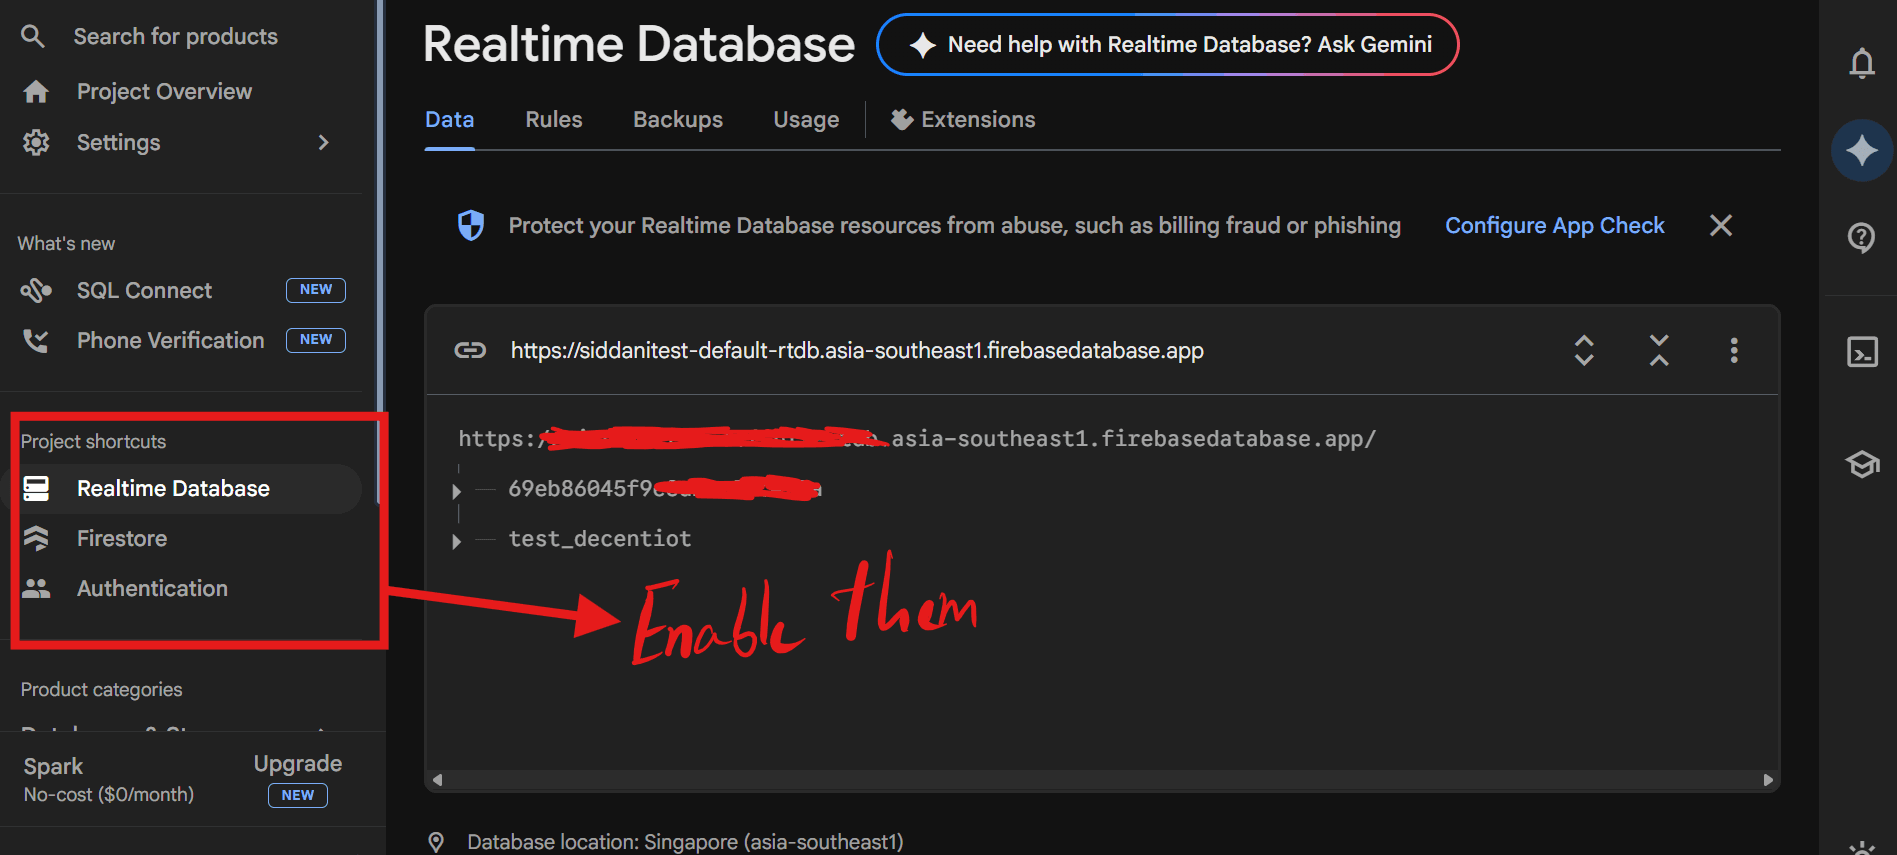
Task: Click the Settings gear icon
Action: (36, 142)
